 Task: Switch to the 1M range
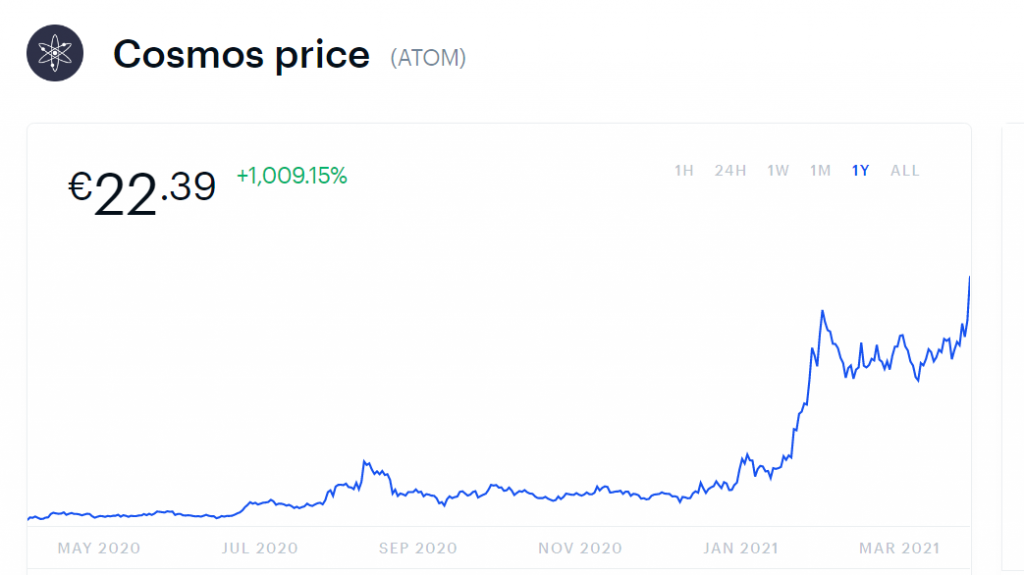[820, 171]
